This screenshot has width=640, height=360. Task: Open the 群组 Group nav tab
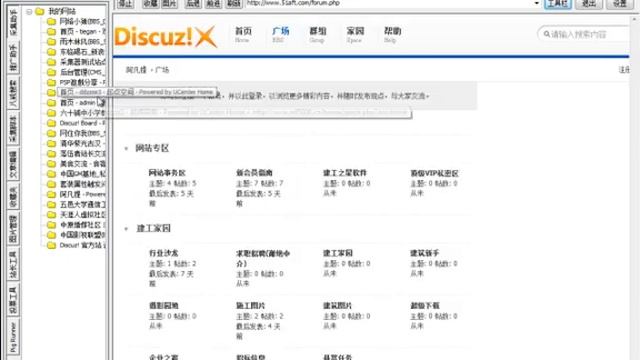tap(318, 34)
